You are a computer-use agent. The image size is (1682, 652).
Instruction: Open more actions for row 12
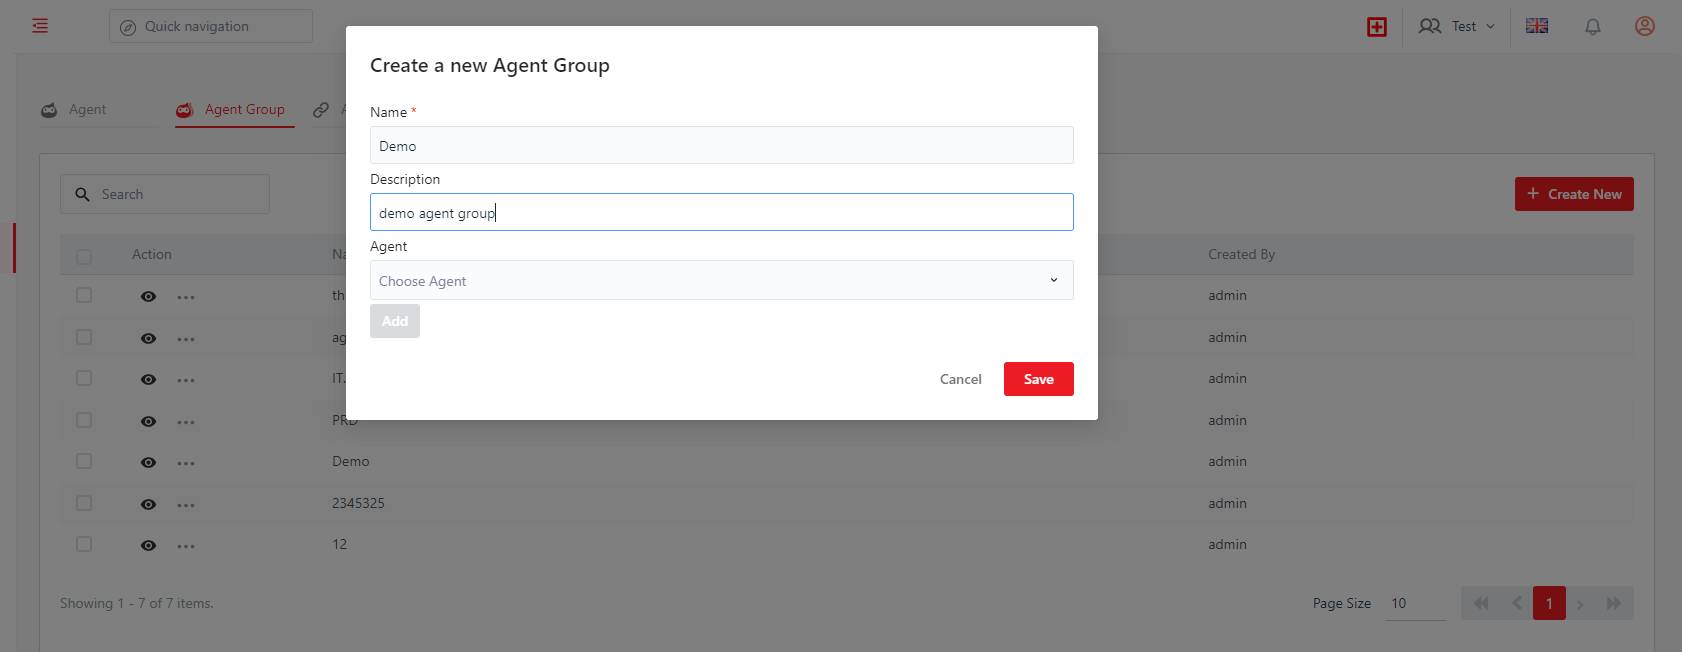point(186,547)
